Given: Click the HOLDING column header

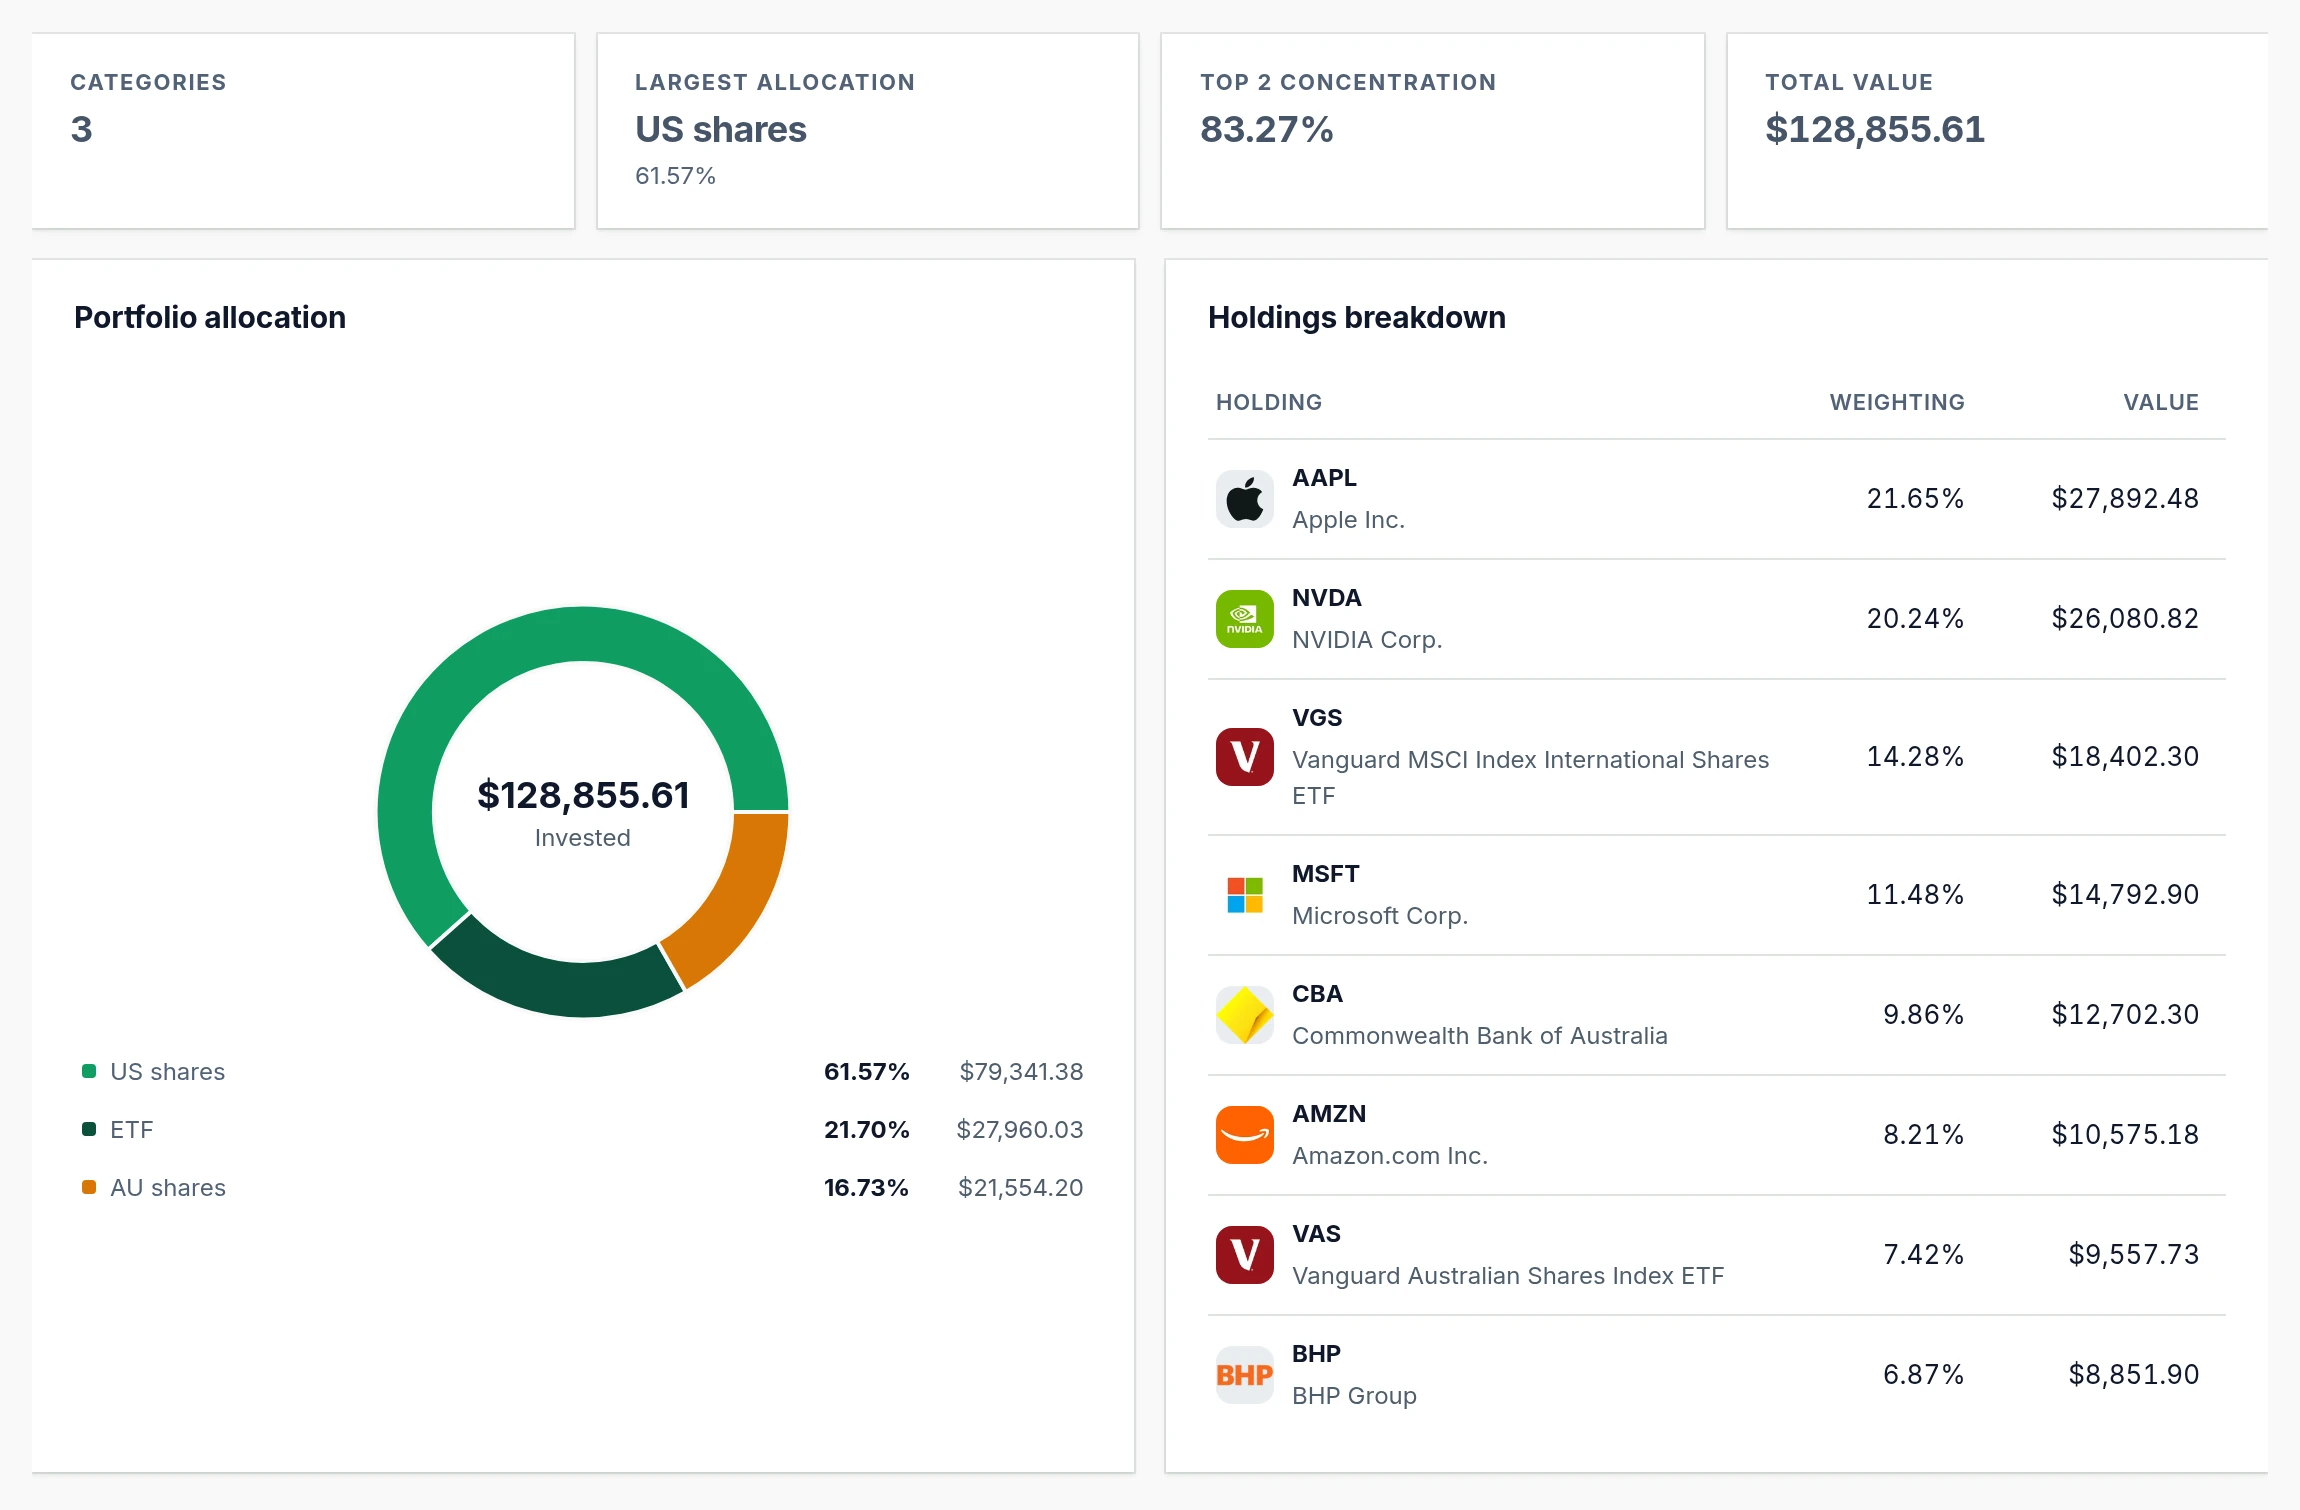Looking at the screenshot, I should 1269,402.
